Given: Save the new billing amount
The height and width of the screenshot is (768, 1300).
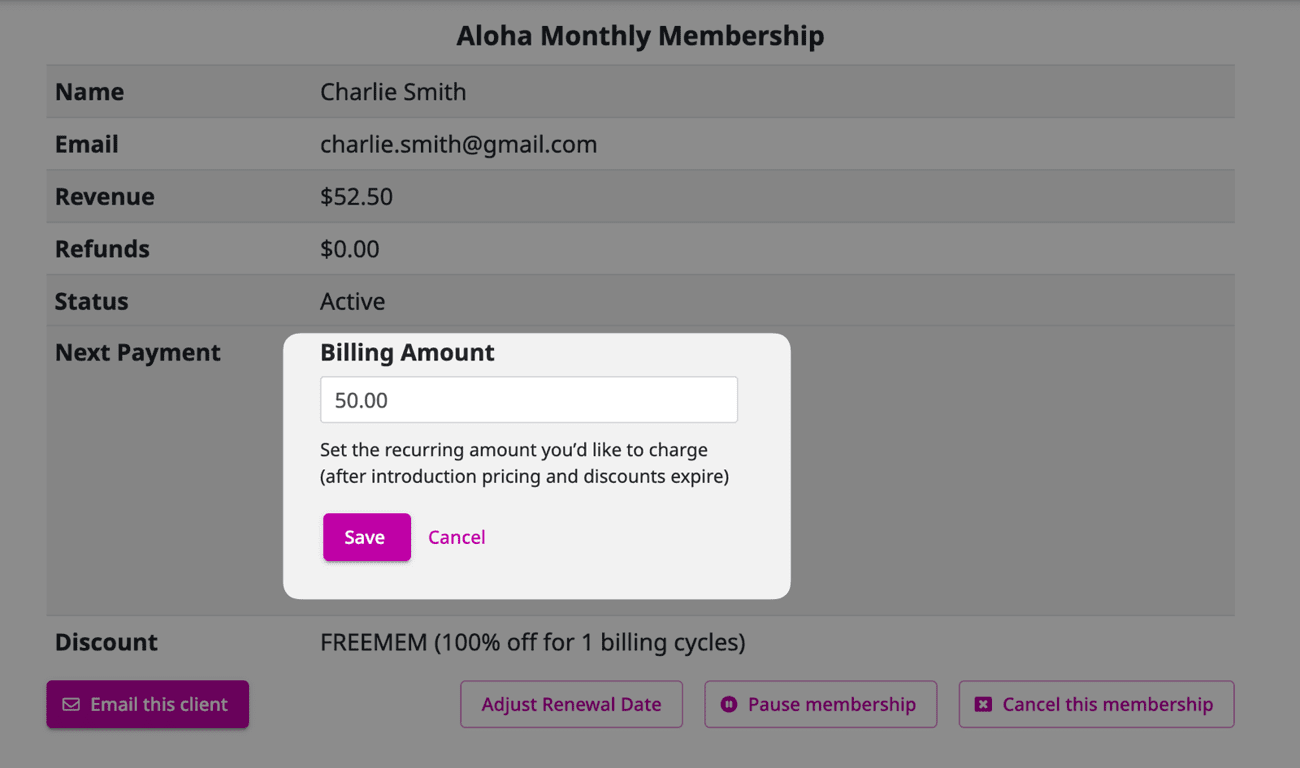Looking at the screenshot, I should click(366, 537).
